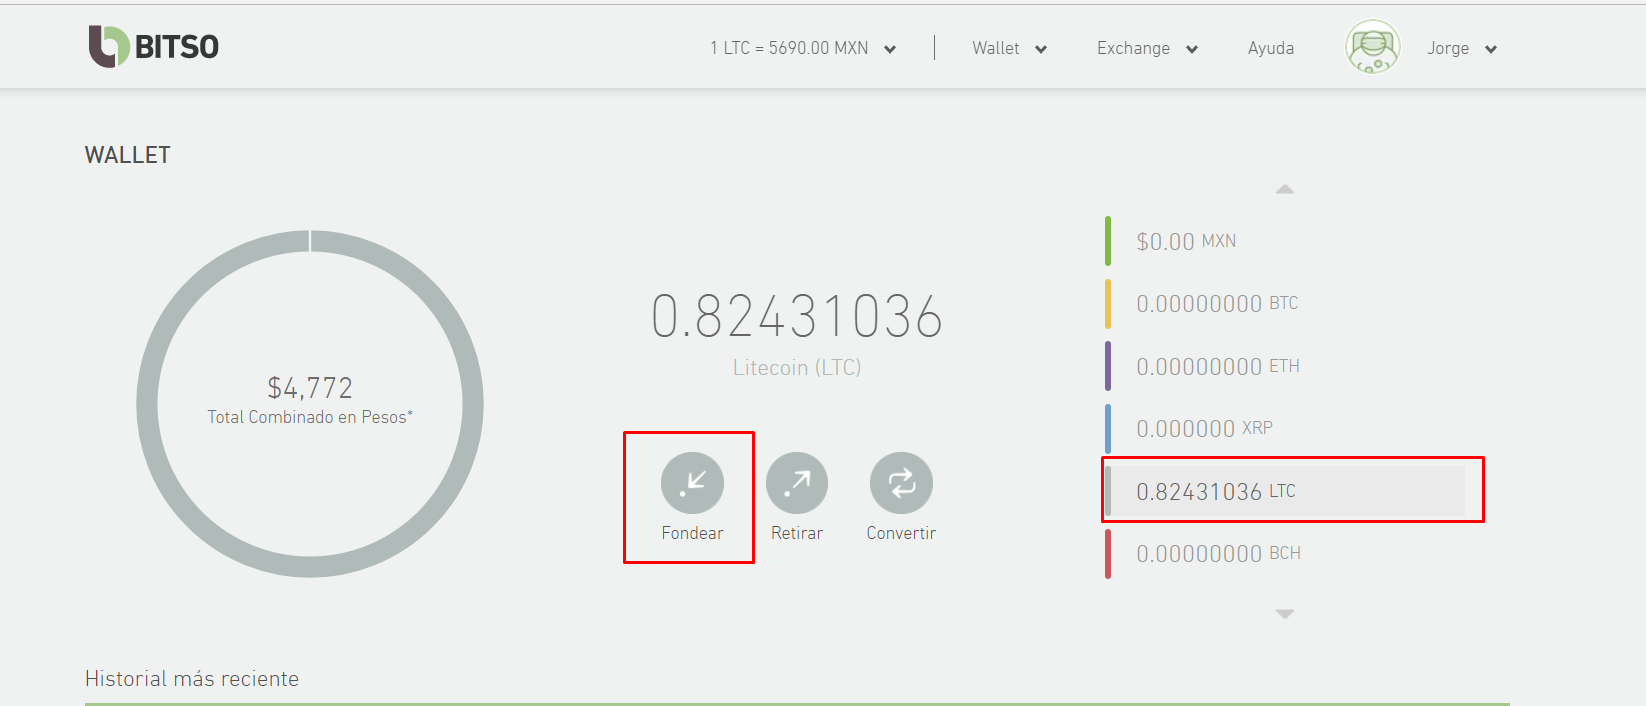Select the 0.00000000 BTC balance
Viewport: 1646px width, 706px height.
point(1285,303)
